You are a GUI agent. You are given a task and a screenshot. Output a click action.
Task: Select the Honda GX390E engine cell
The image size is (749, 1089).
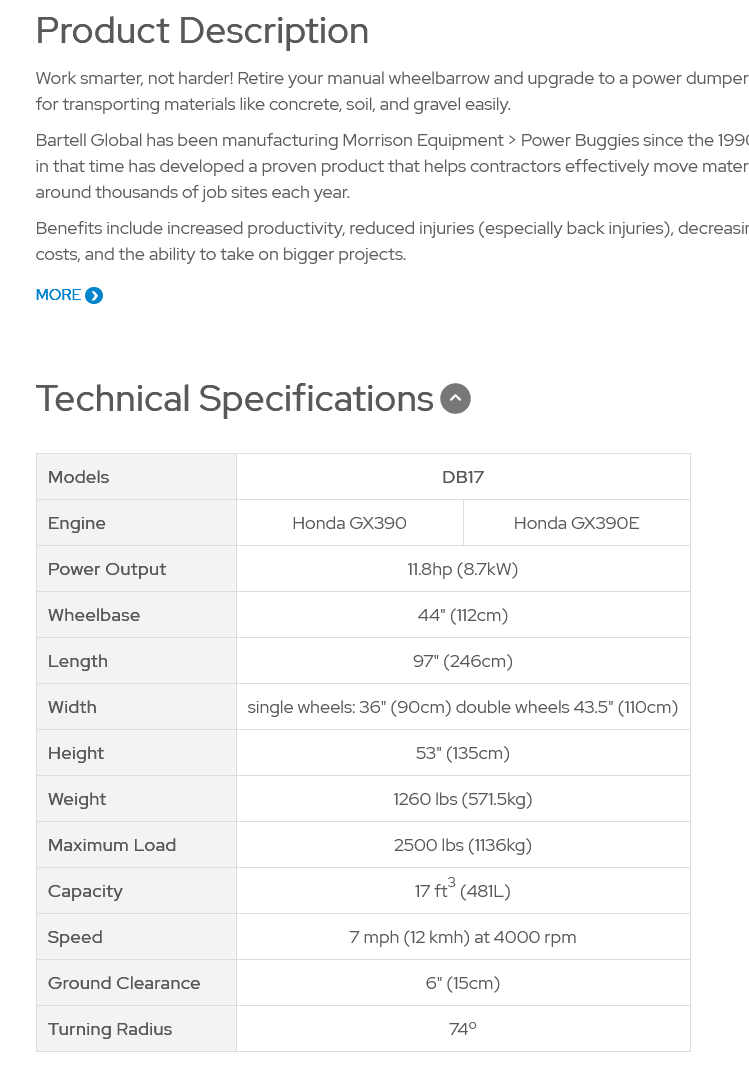coord(577,523)
